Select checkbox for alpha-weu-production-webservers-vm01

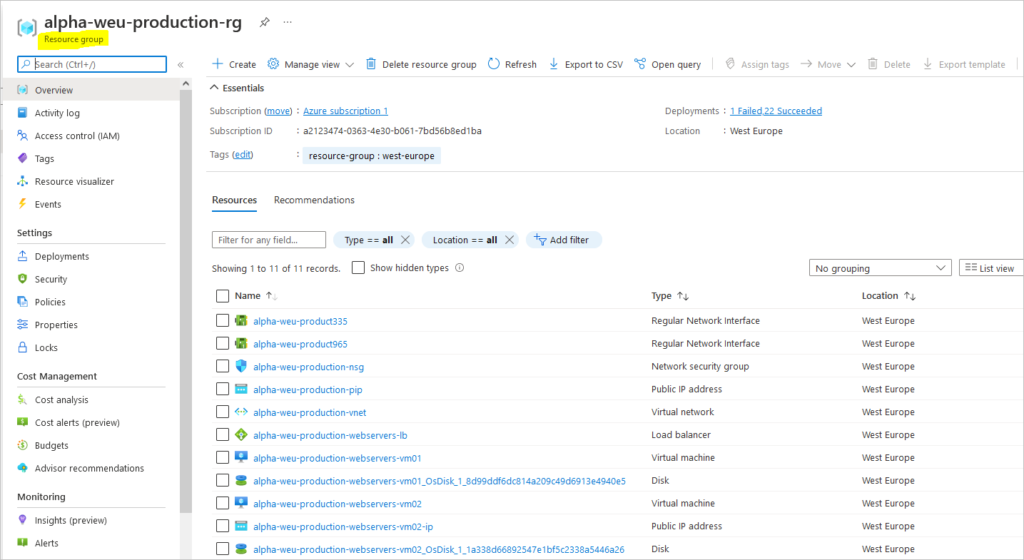coord(222,458)
